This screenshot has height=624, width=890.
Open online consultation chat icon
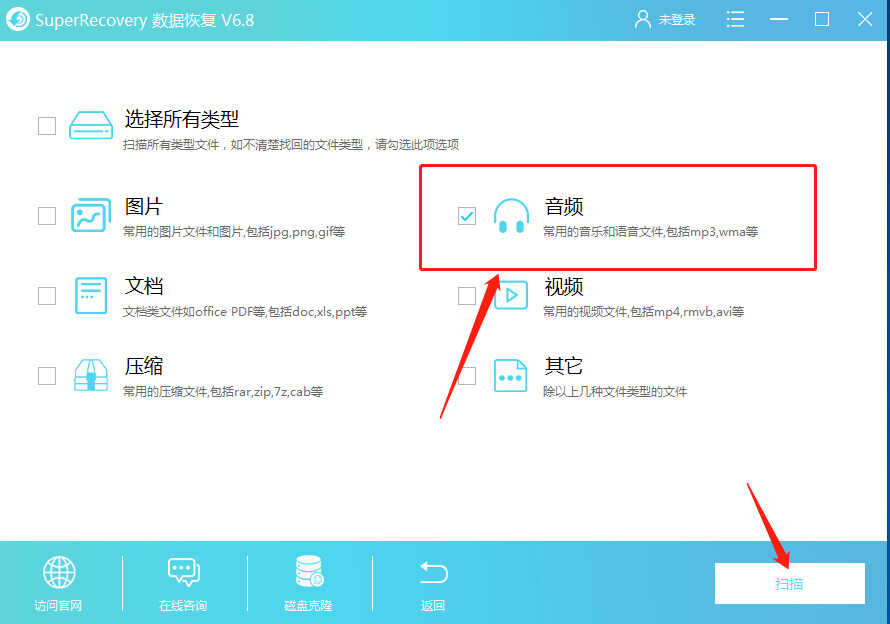[184, 572]
